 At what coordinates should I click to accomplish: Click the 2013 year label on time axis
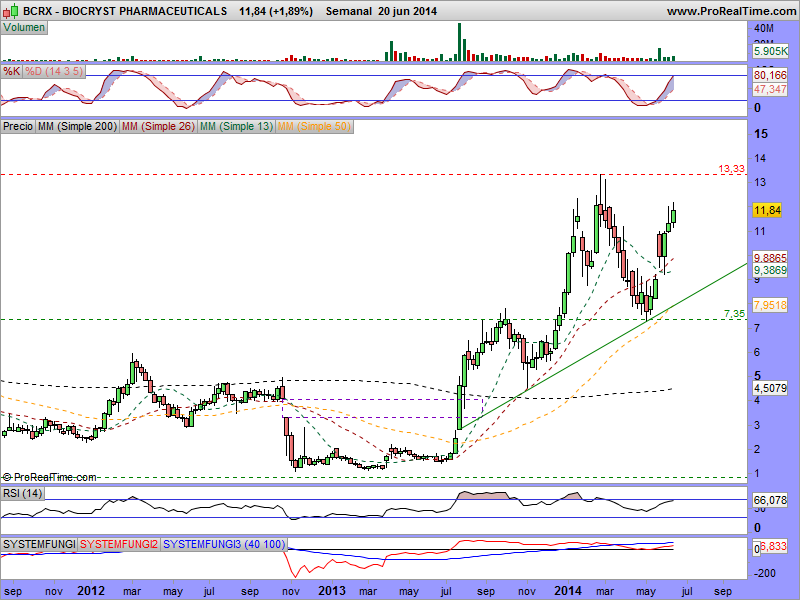pyautogui.click(x=332, y=591)
